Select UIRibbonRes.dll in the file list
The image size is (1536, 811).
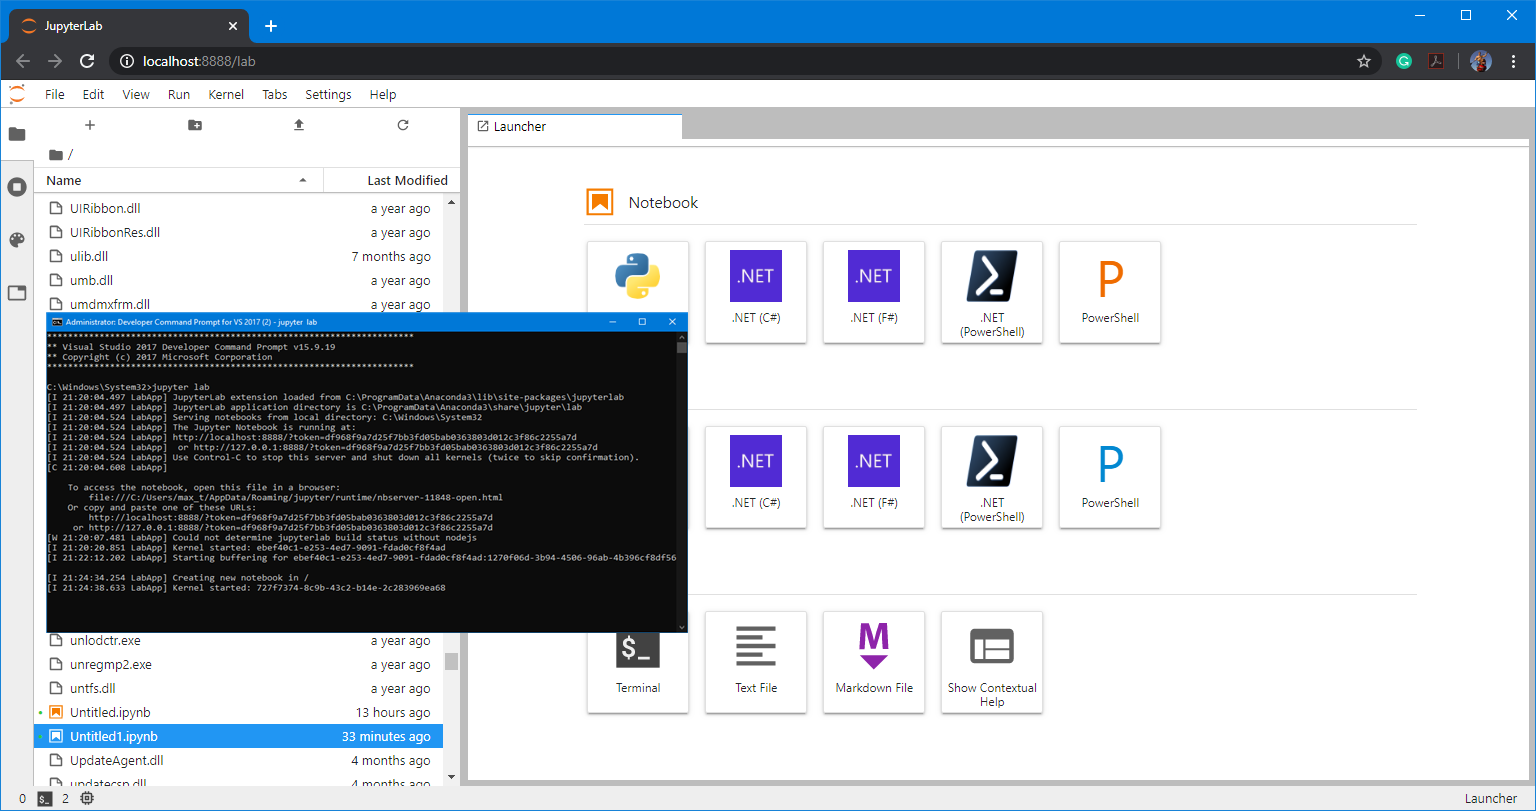coord(238,232)
